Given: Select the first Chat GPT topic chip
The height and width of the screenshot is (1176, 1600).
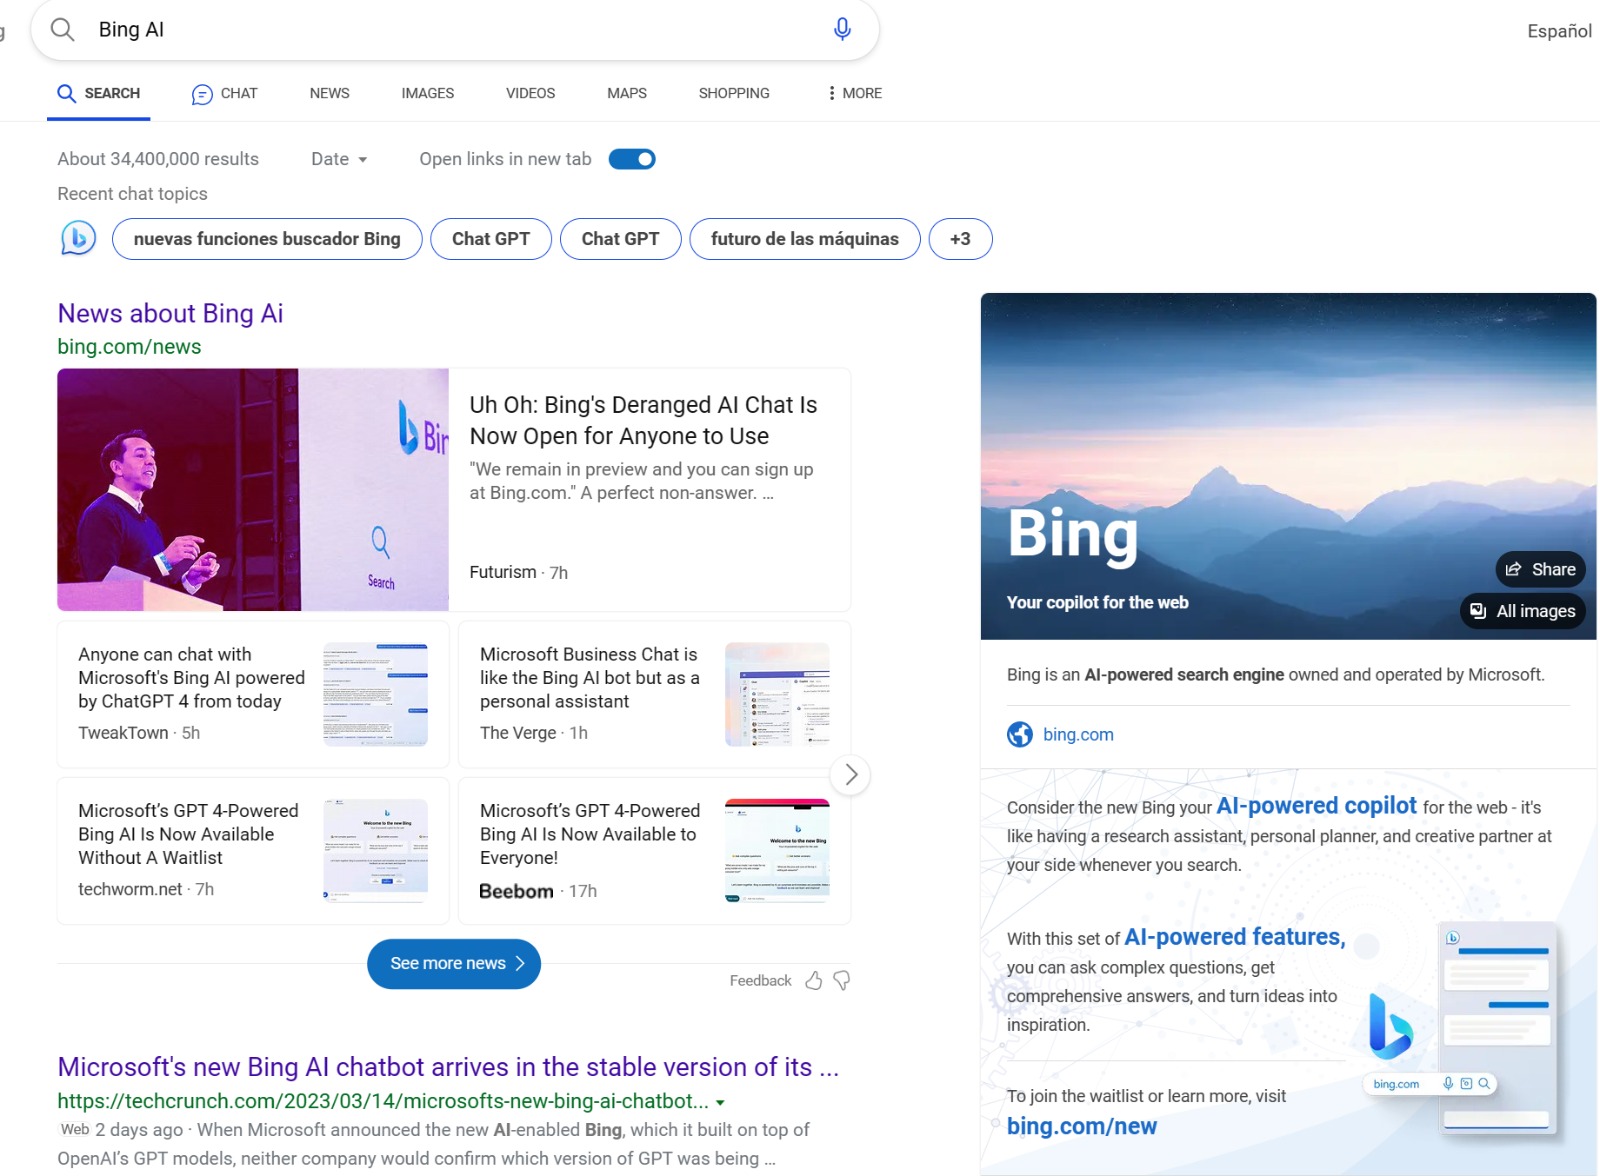Looking at the screenshot, I should point(491,239).
